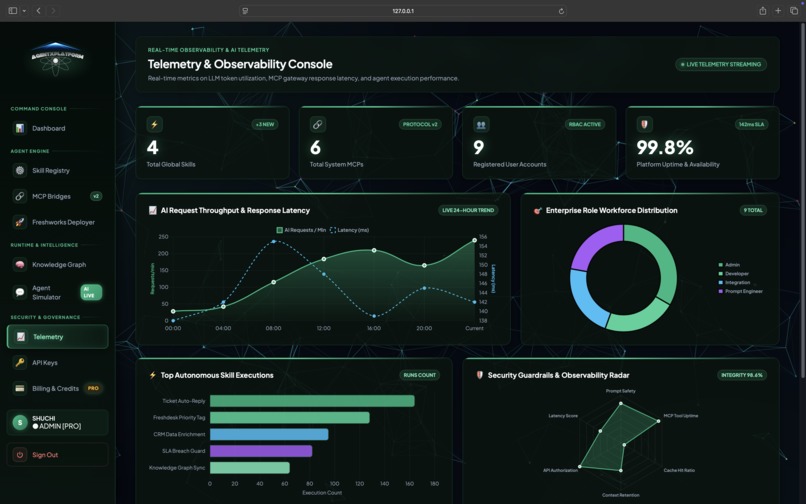Click the browser tab overview icon
806x504 pixels.
coord(794,10)
